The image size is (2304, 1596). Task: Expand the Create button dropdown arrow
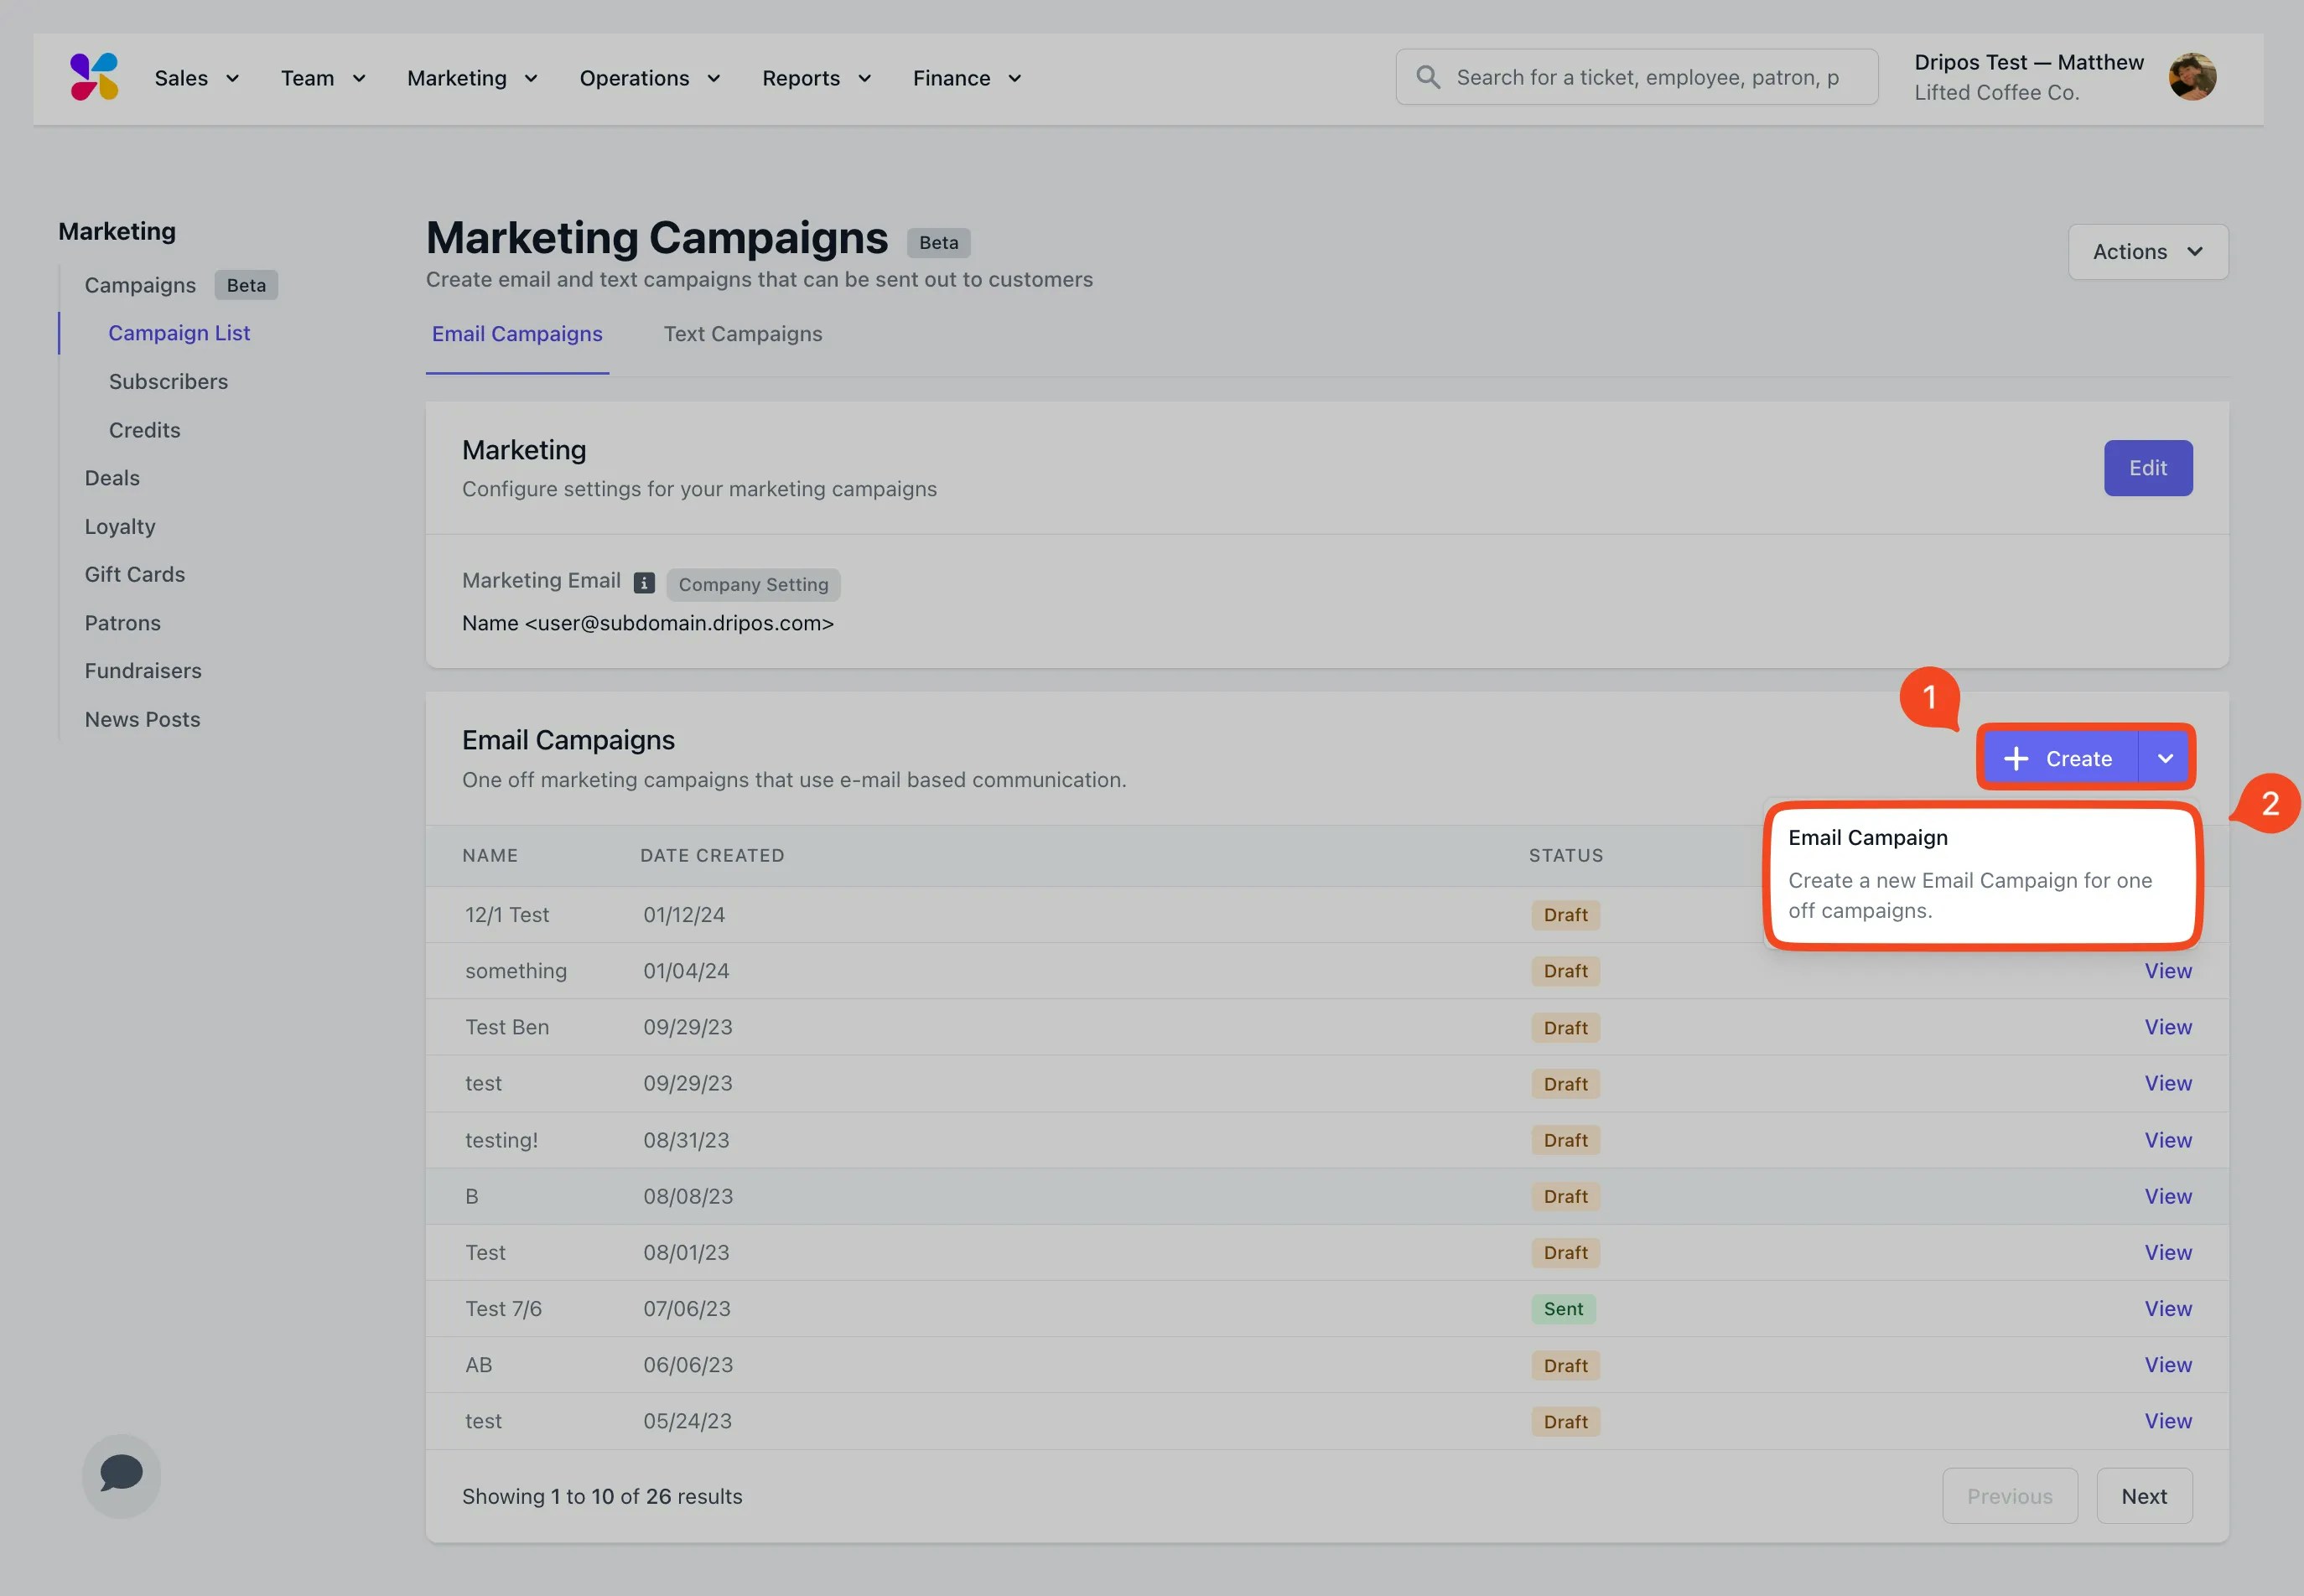coord(2165,758)
